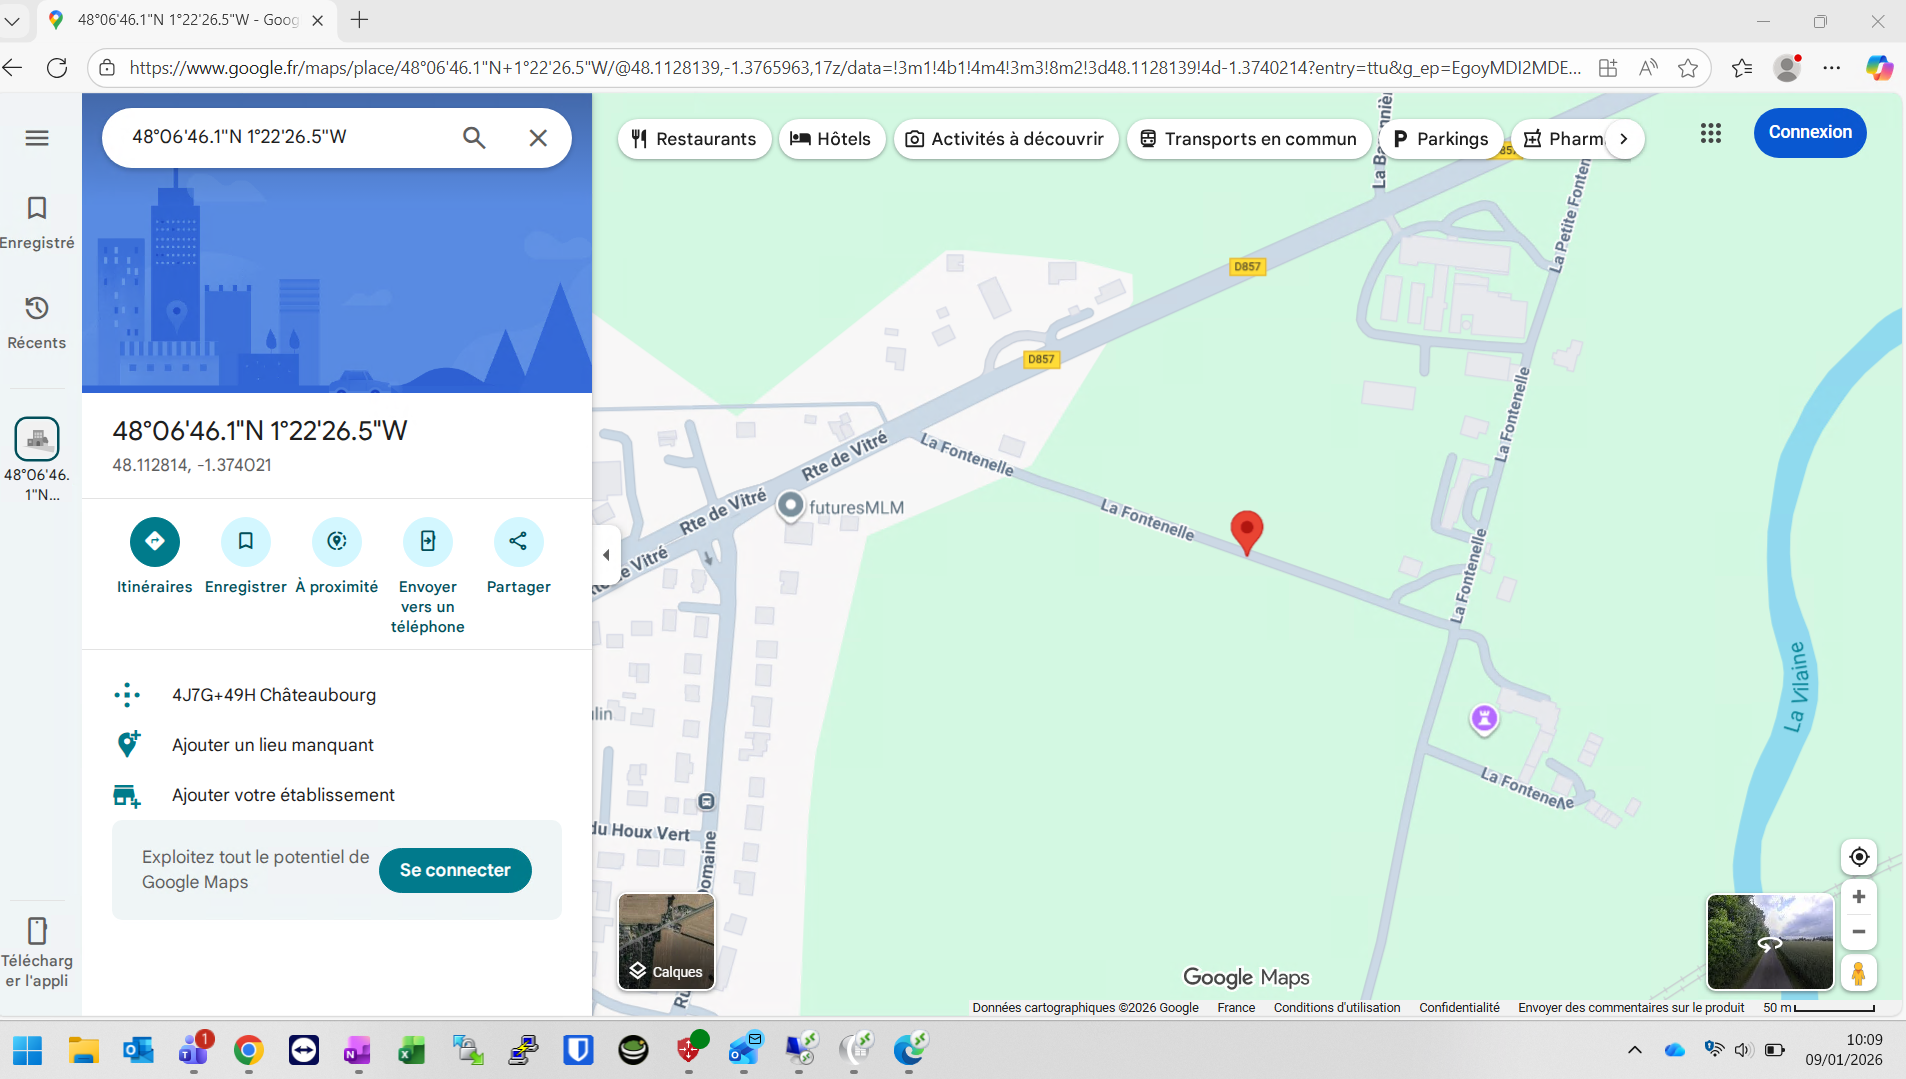Image resolution: width=1906 pixels, height=1079 pixels.
Task: Expand more category chips arrow
Action: click(x=1624, y=139)
